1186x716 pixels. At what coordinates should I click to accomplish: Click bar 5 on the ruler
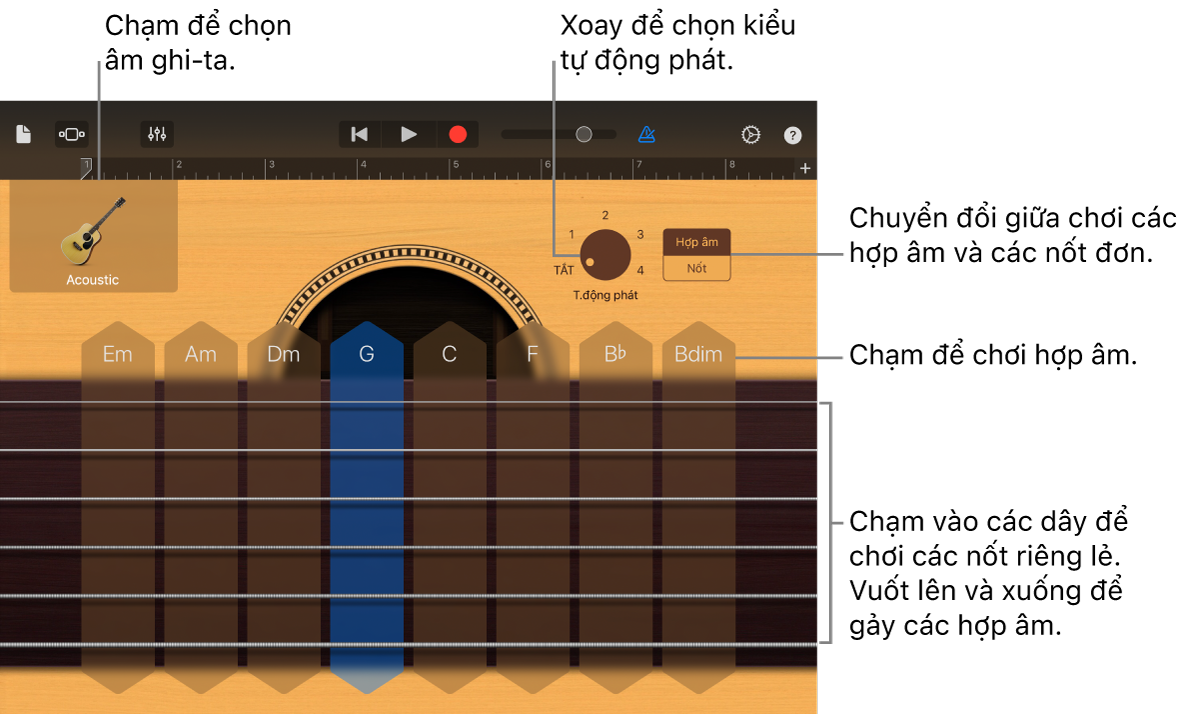coord(456,167)
